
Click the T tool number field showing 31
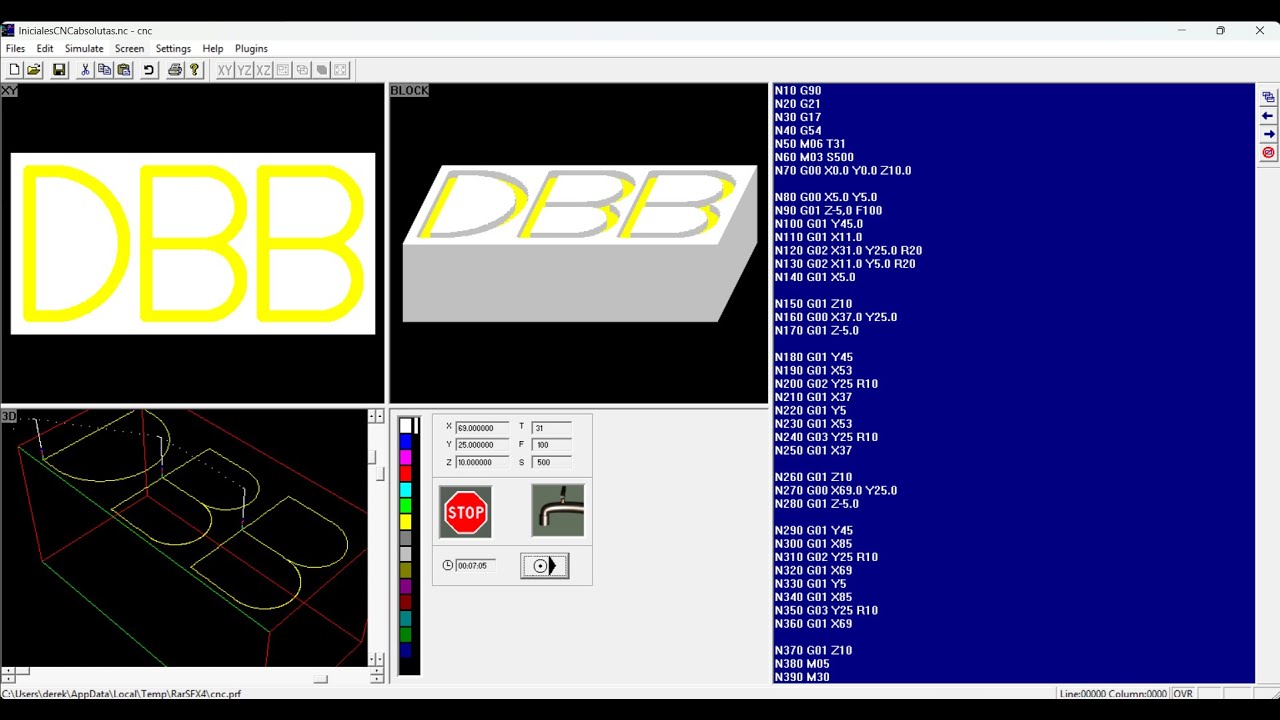click(x=552, y=428)
